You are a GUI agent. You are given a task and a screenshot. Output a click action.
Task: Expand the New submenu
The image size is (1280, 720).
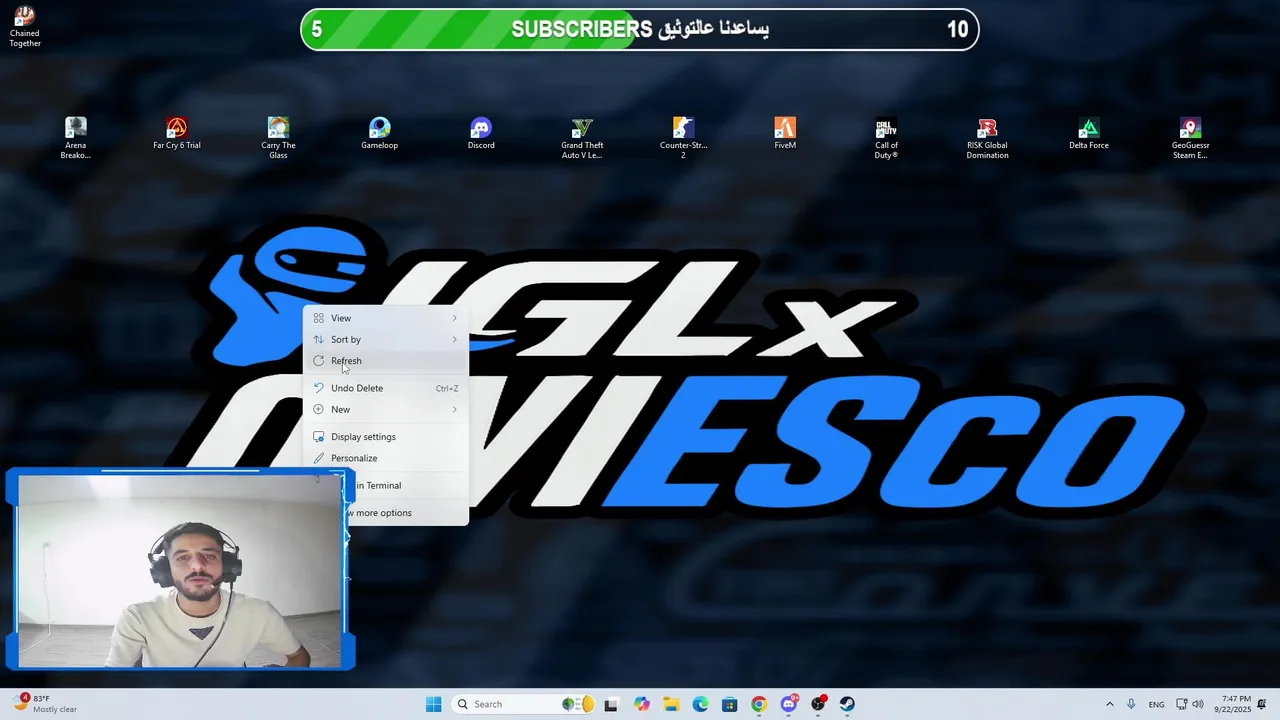click(x=386, y=409)
